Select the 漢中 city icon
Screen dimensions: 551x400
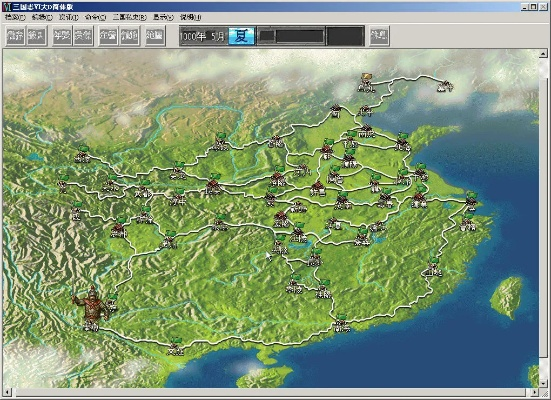pyautogui.click(x=178, y=197)
